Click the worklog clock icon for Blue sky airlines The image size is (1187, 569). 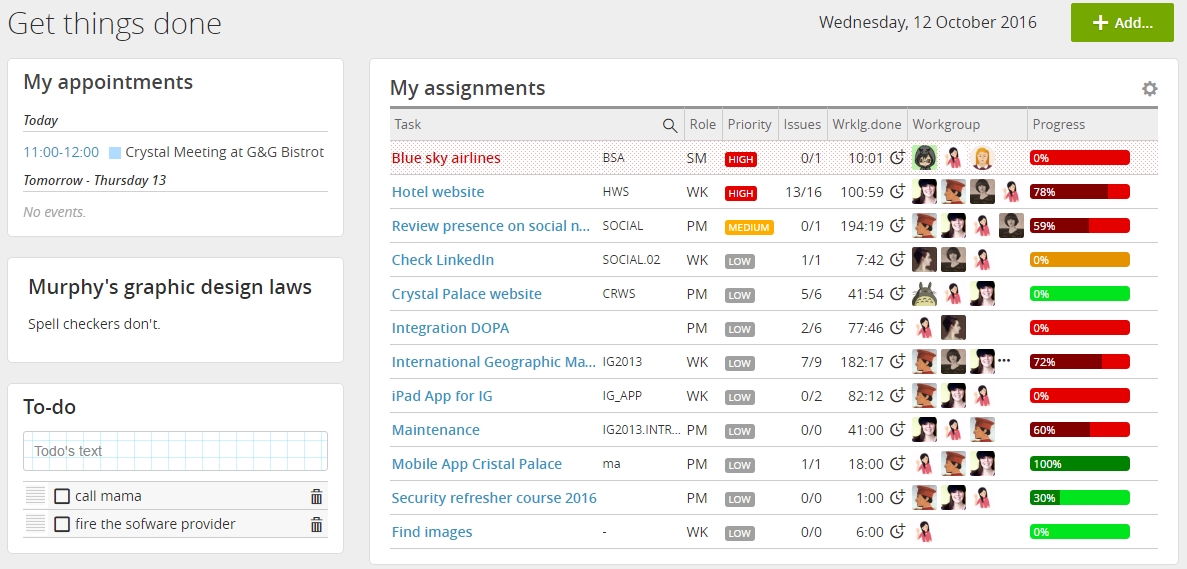click(x=897, y=158)
